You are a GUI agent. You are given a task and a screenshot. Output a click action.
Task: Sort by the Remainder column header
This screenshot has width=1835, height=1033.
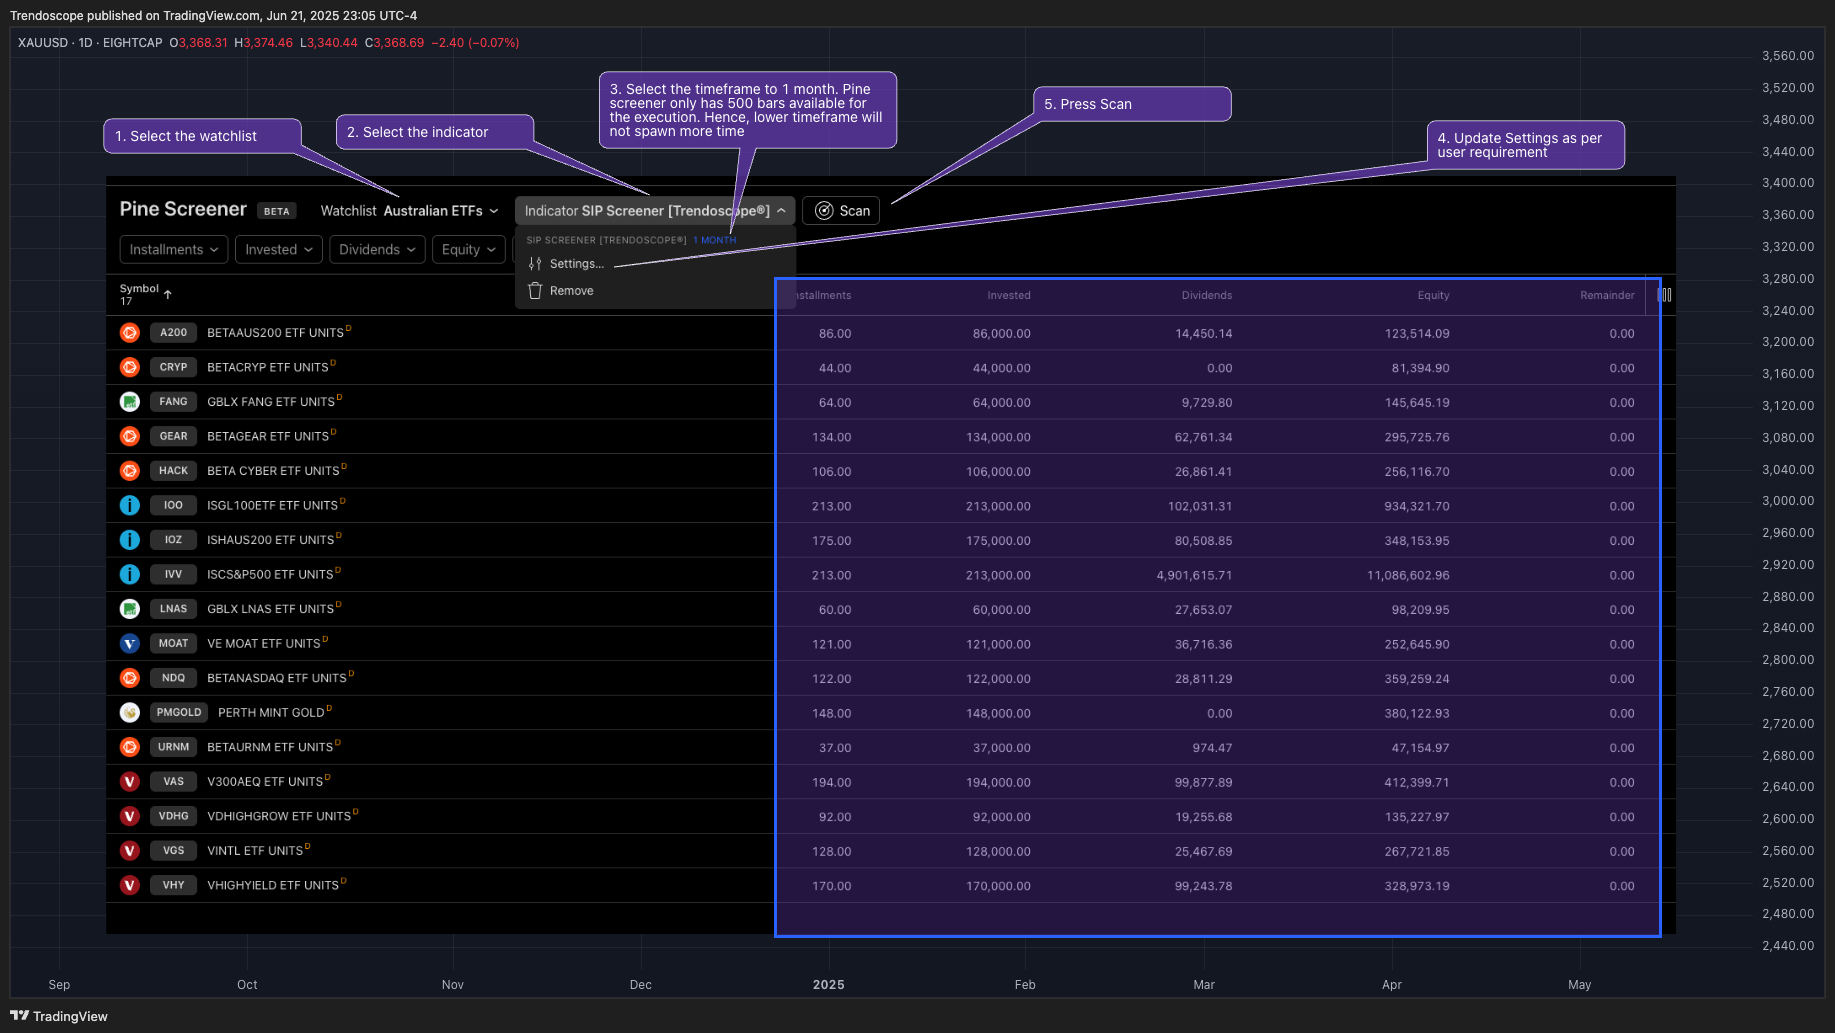click(1607, 296)
